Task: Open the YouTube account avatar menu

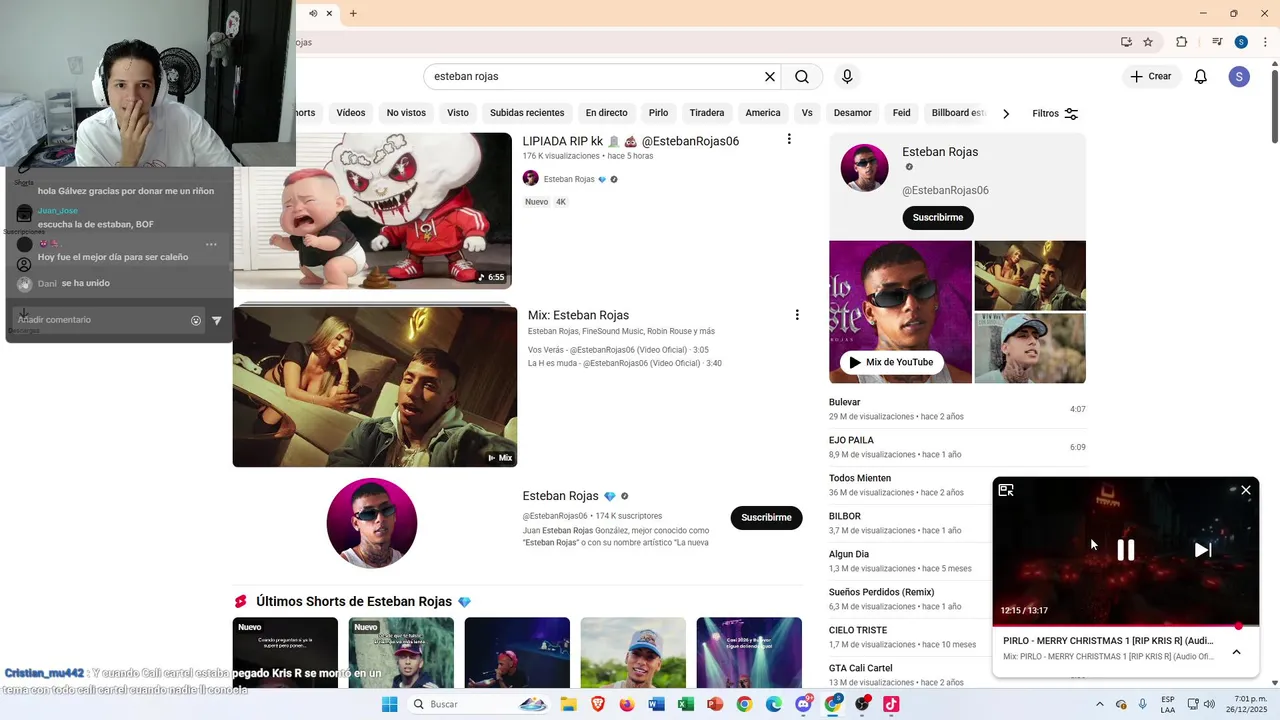Action: pyautogui.click(x=1239, y=77)
